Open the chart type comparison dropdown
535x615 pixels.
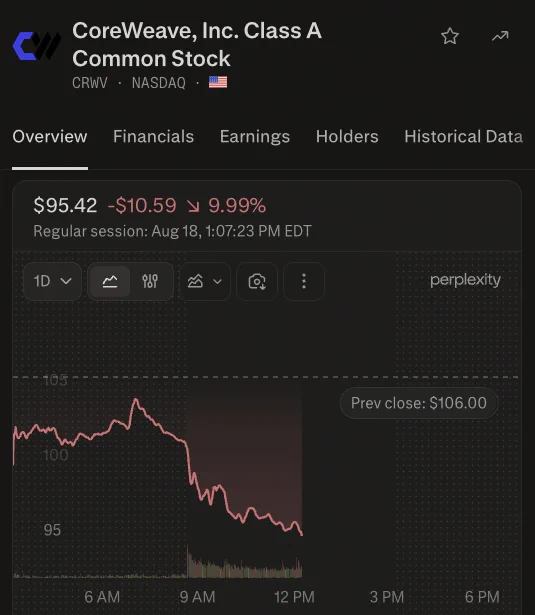tap(205, 281)
